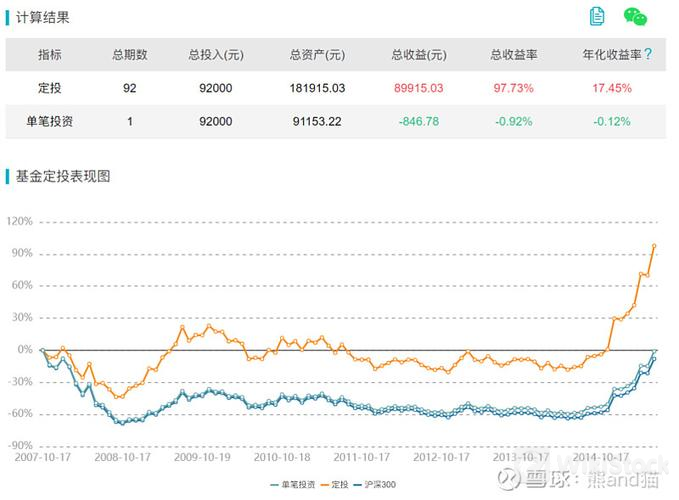Image resolution: width=679 pixels, height=500 pixels.
Task: Click the 单笔投资 total return value -846.78
Action: 418,121
